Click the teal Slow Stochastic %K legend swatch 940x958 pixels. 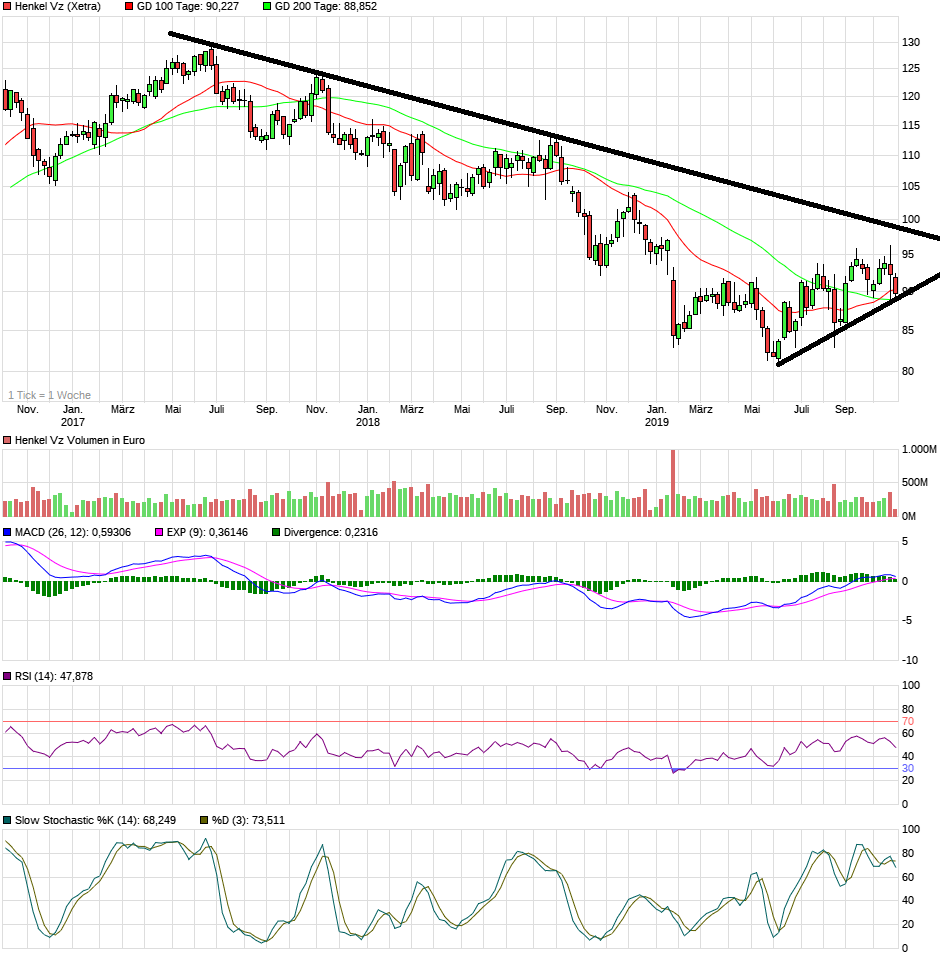[7, 820]
